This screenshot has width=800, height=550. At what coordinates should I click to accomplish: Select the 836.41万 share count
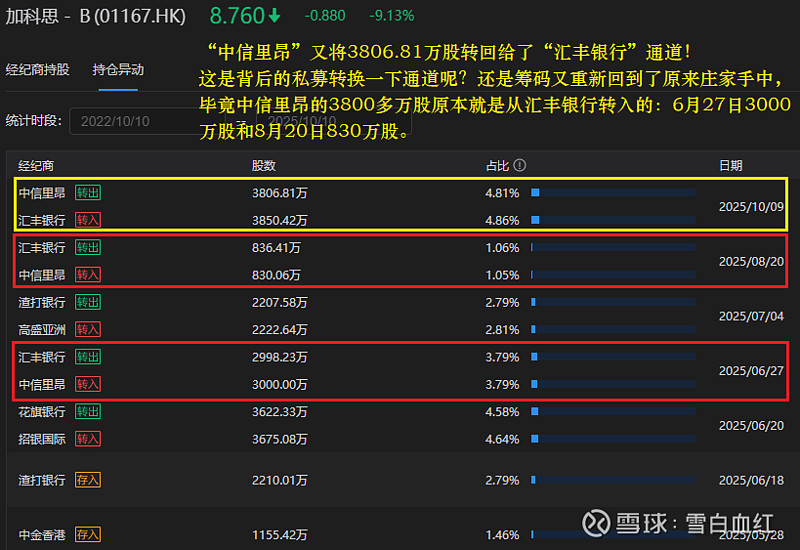pyautogui.click(x=276, y=247)
